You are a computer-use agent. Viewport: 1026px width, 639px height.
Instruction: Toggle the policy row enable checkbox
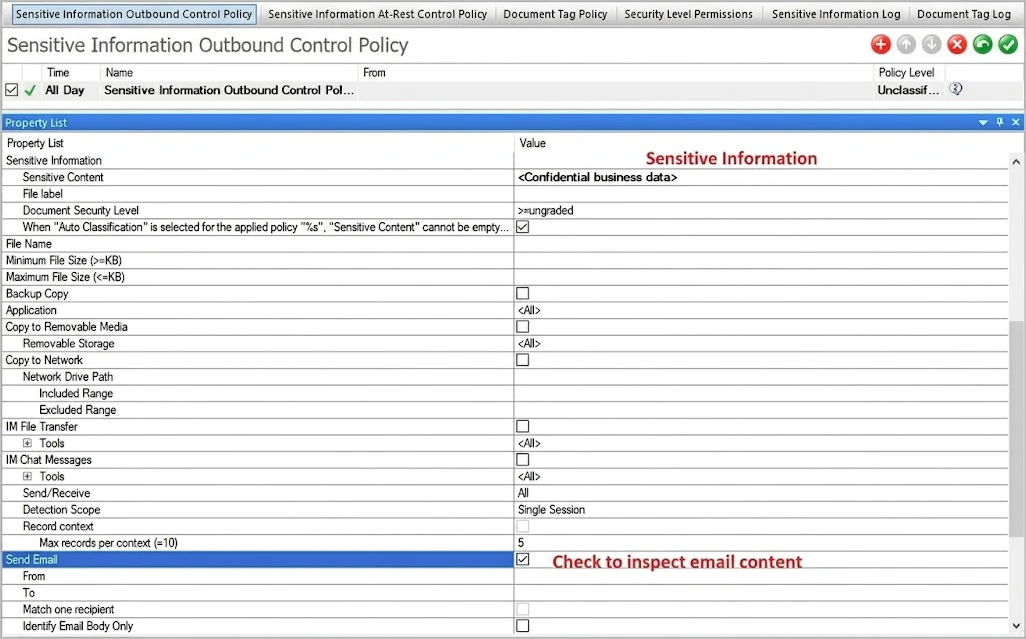click(x=11, y=90)
